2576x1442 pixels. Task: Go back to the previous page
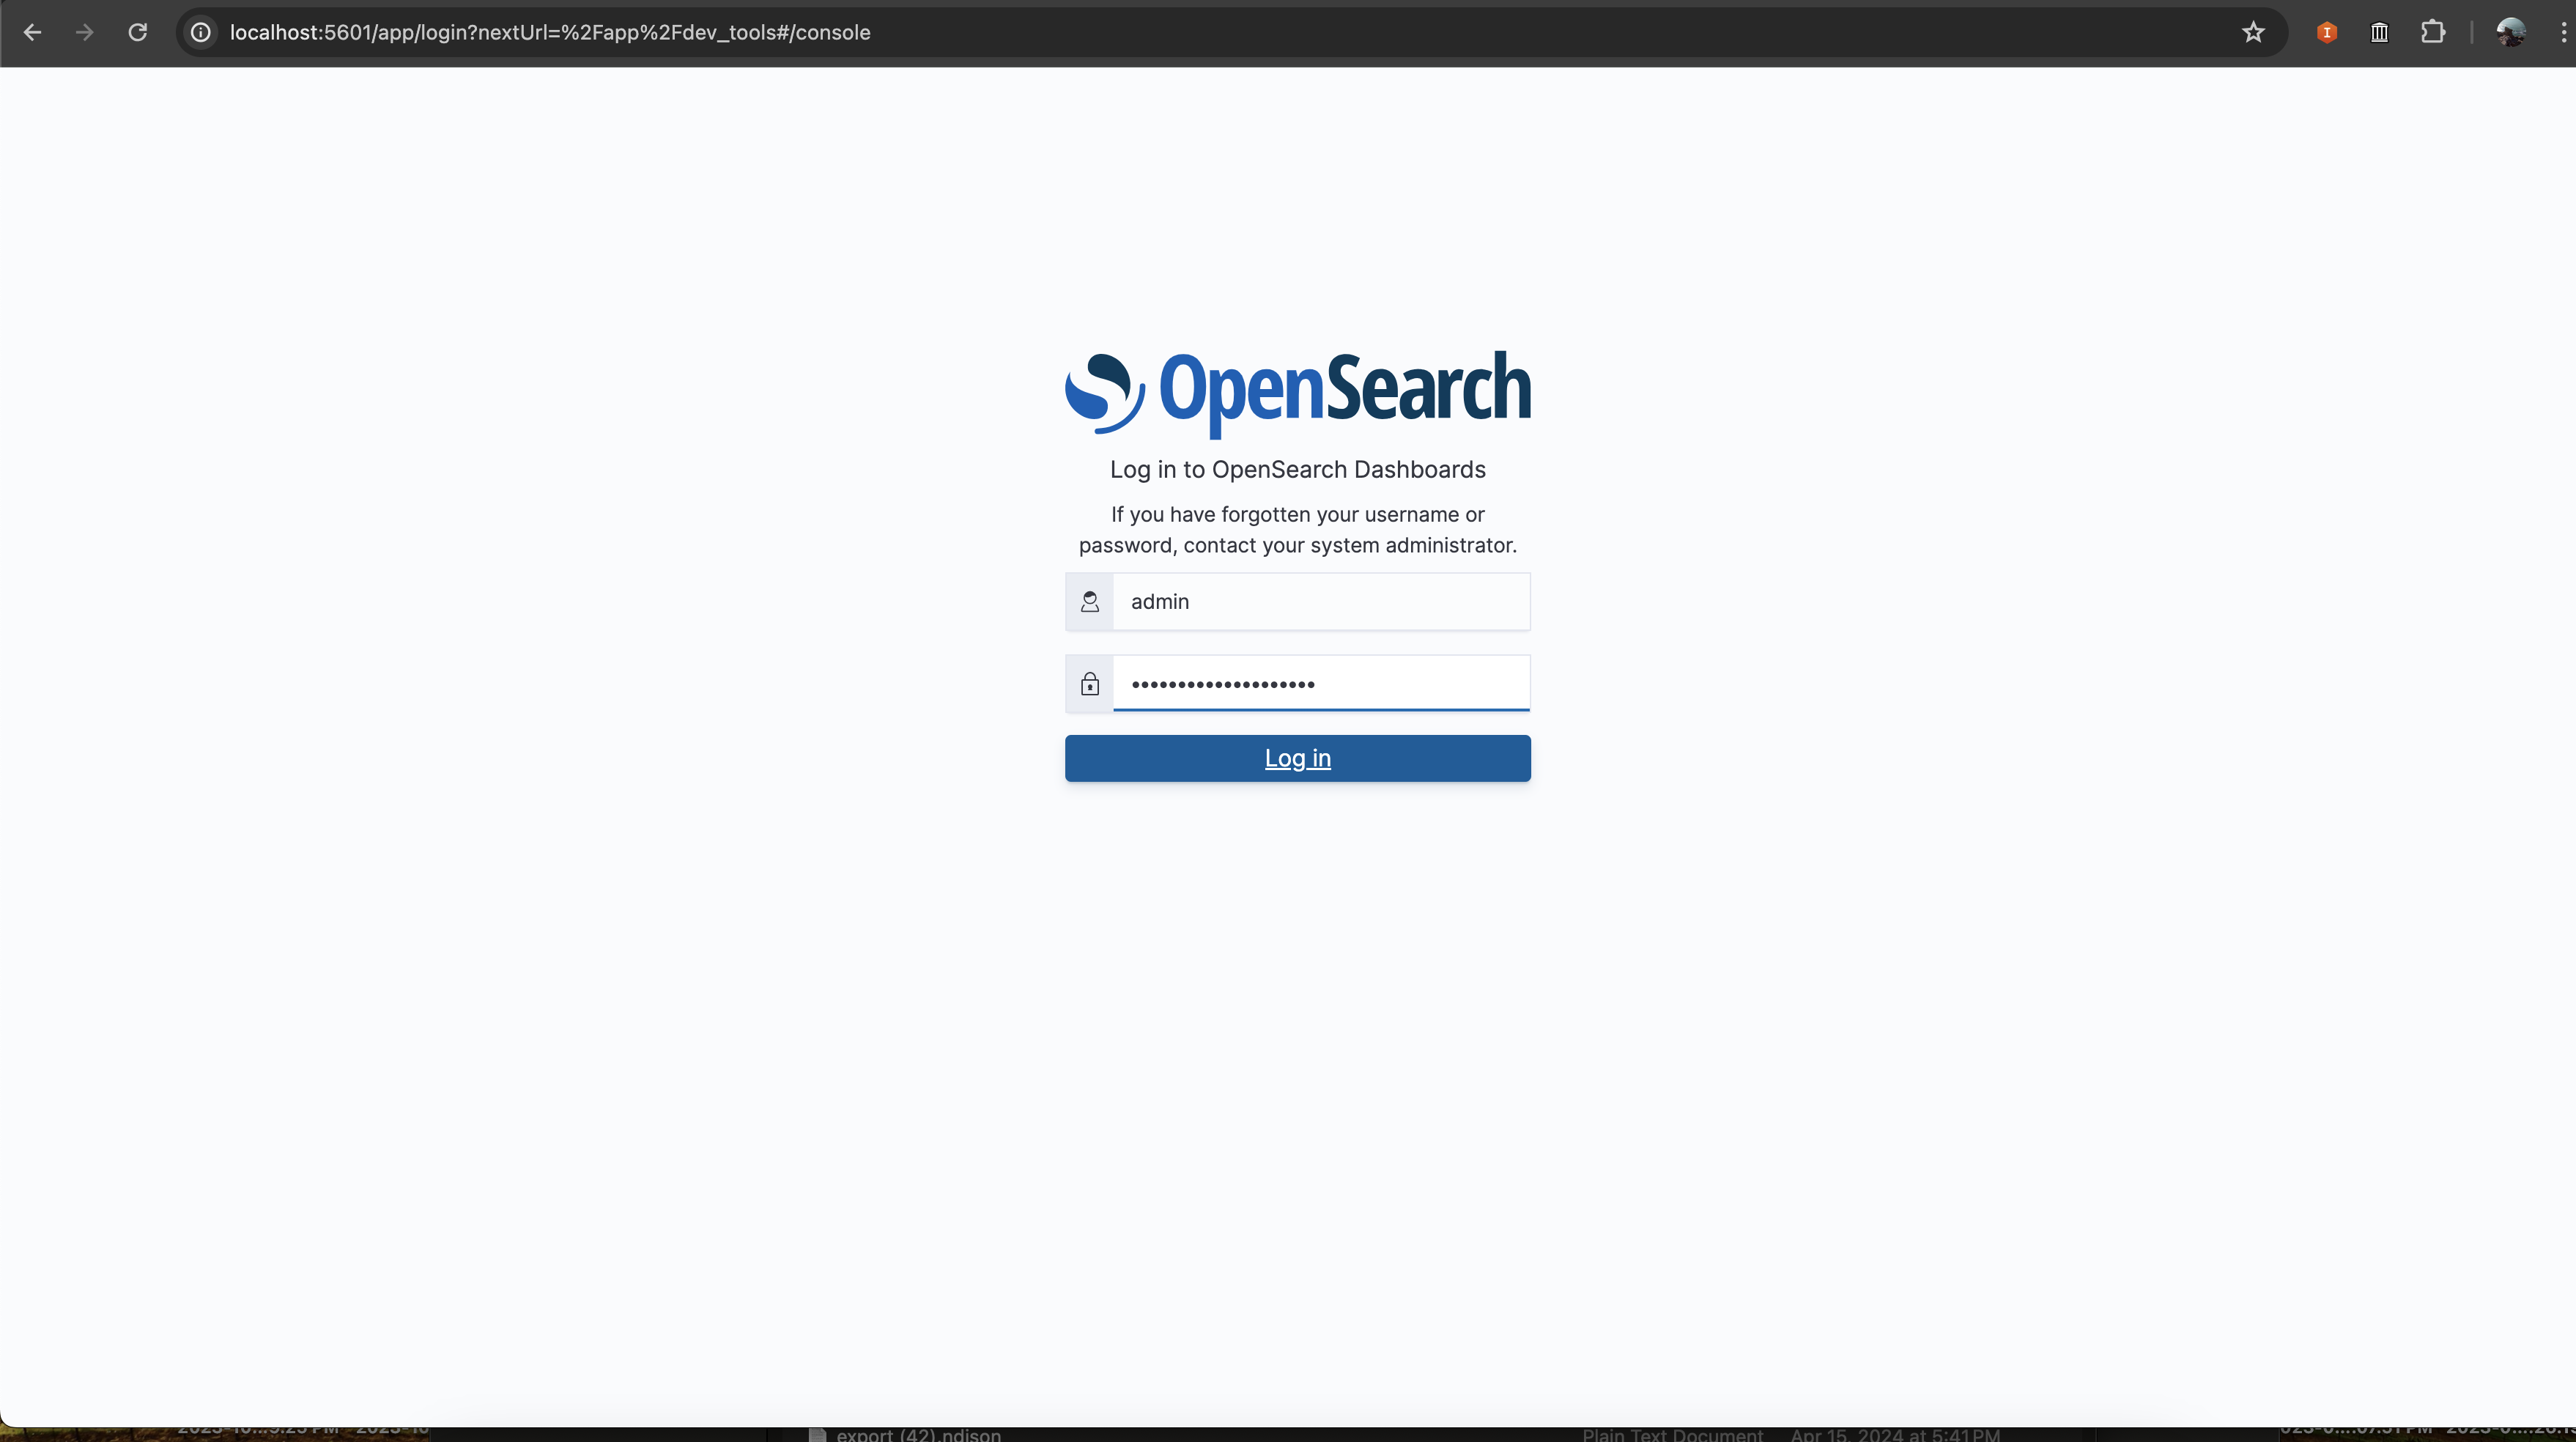pos(32,32)
